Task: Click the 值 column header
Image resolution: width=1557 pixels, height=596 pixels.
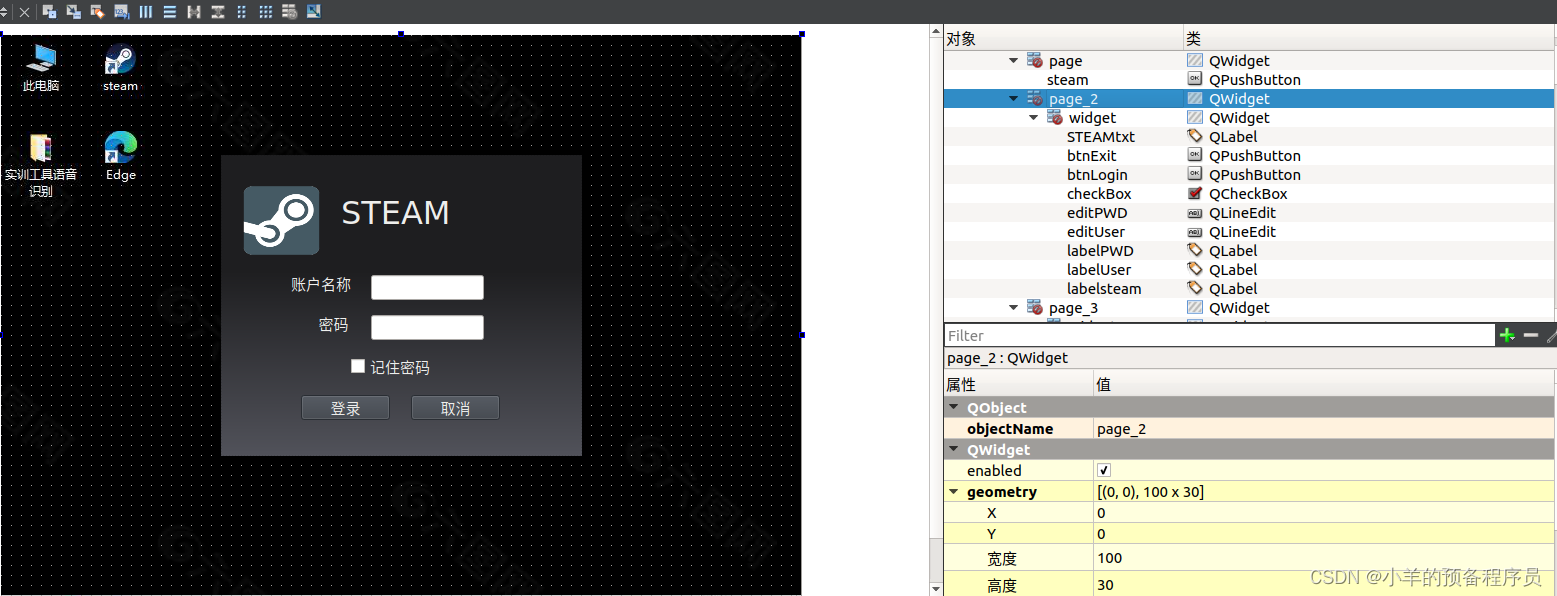Action: (1324, 384)
